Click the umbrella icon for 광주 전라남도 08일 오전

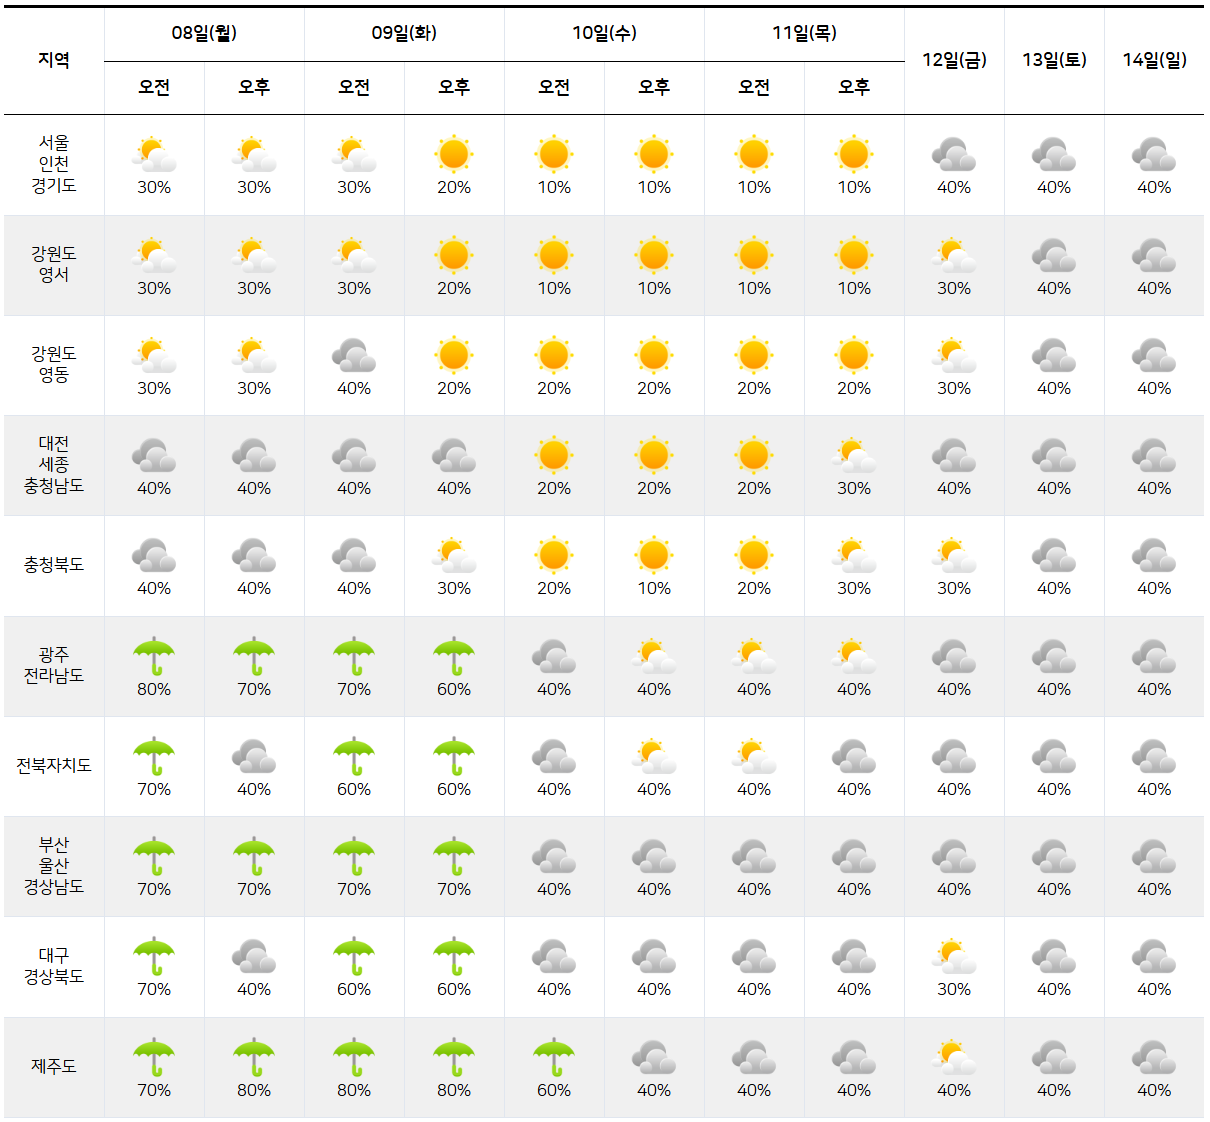click(154, 656)
